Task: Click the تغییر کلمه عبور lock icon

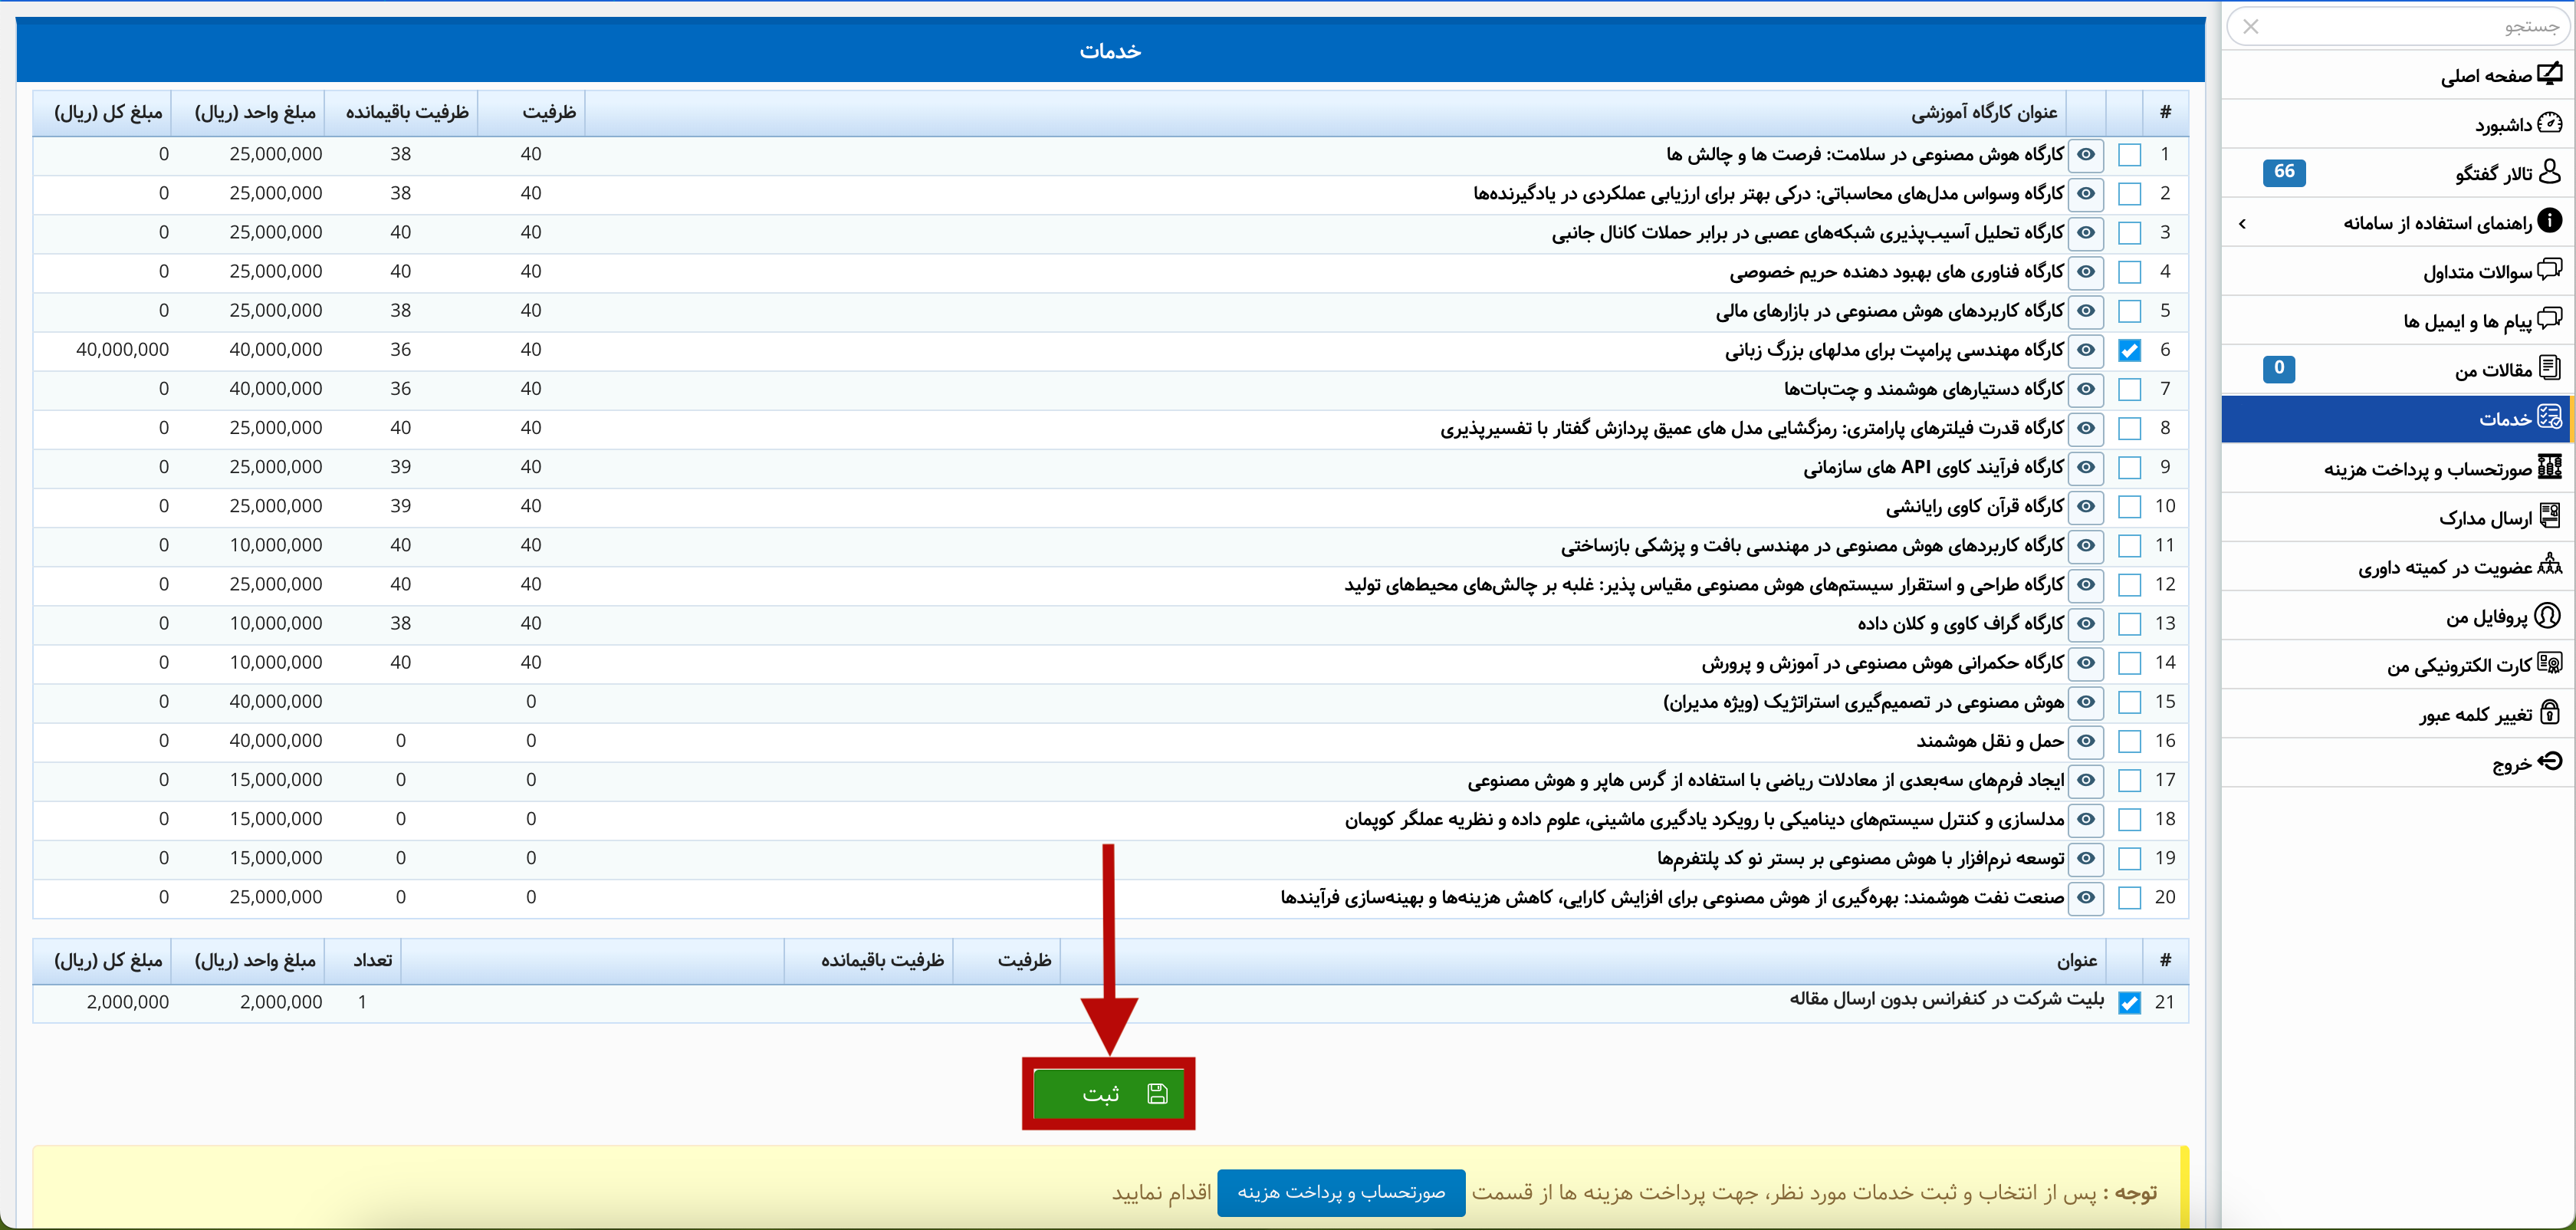Action: pos(2549,713)
